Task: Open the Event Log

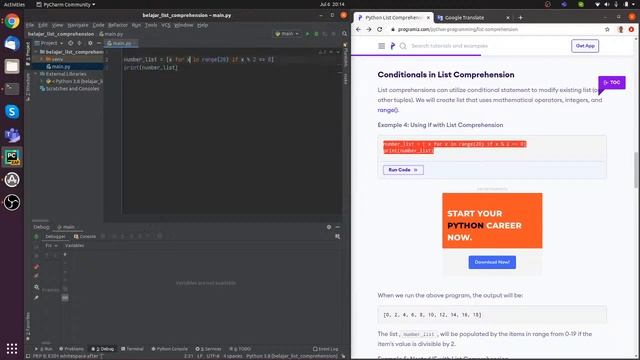Action: 325,349
